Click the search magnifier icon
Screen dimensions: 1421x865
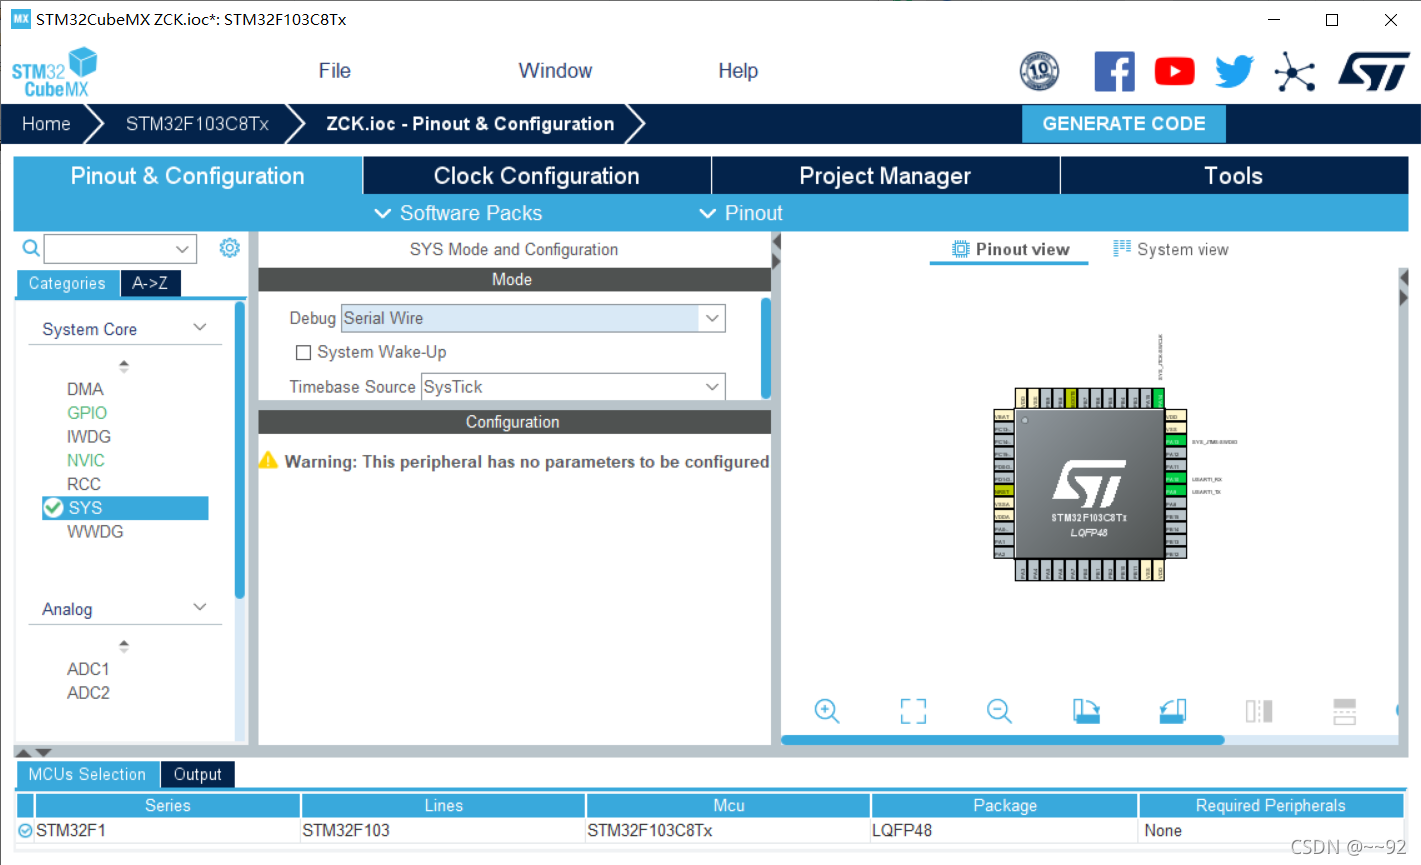(x=31, y=248)
